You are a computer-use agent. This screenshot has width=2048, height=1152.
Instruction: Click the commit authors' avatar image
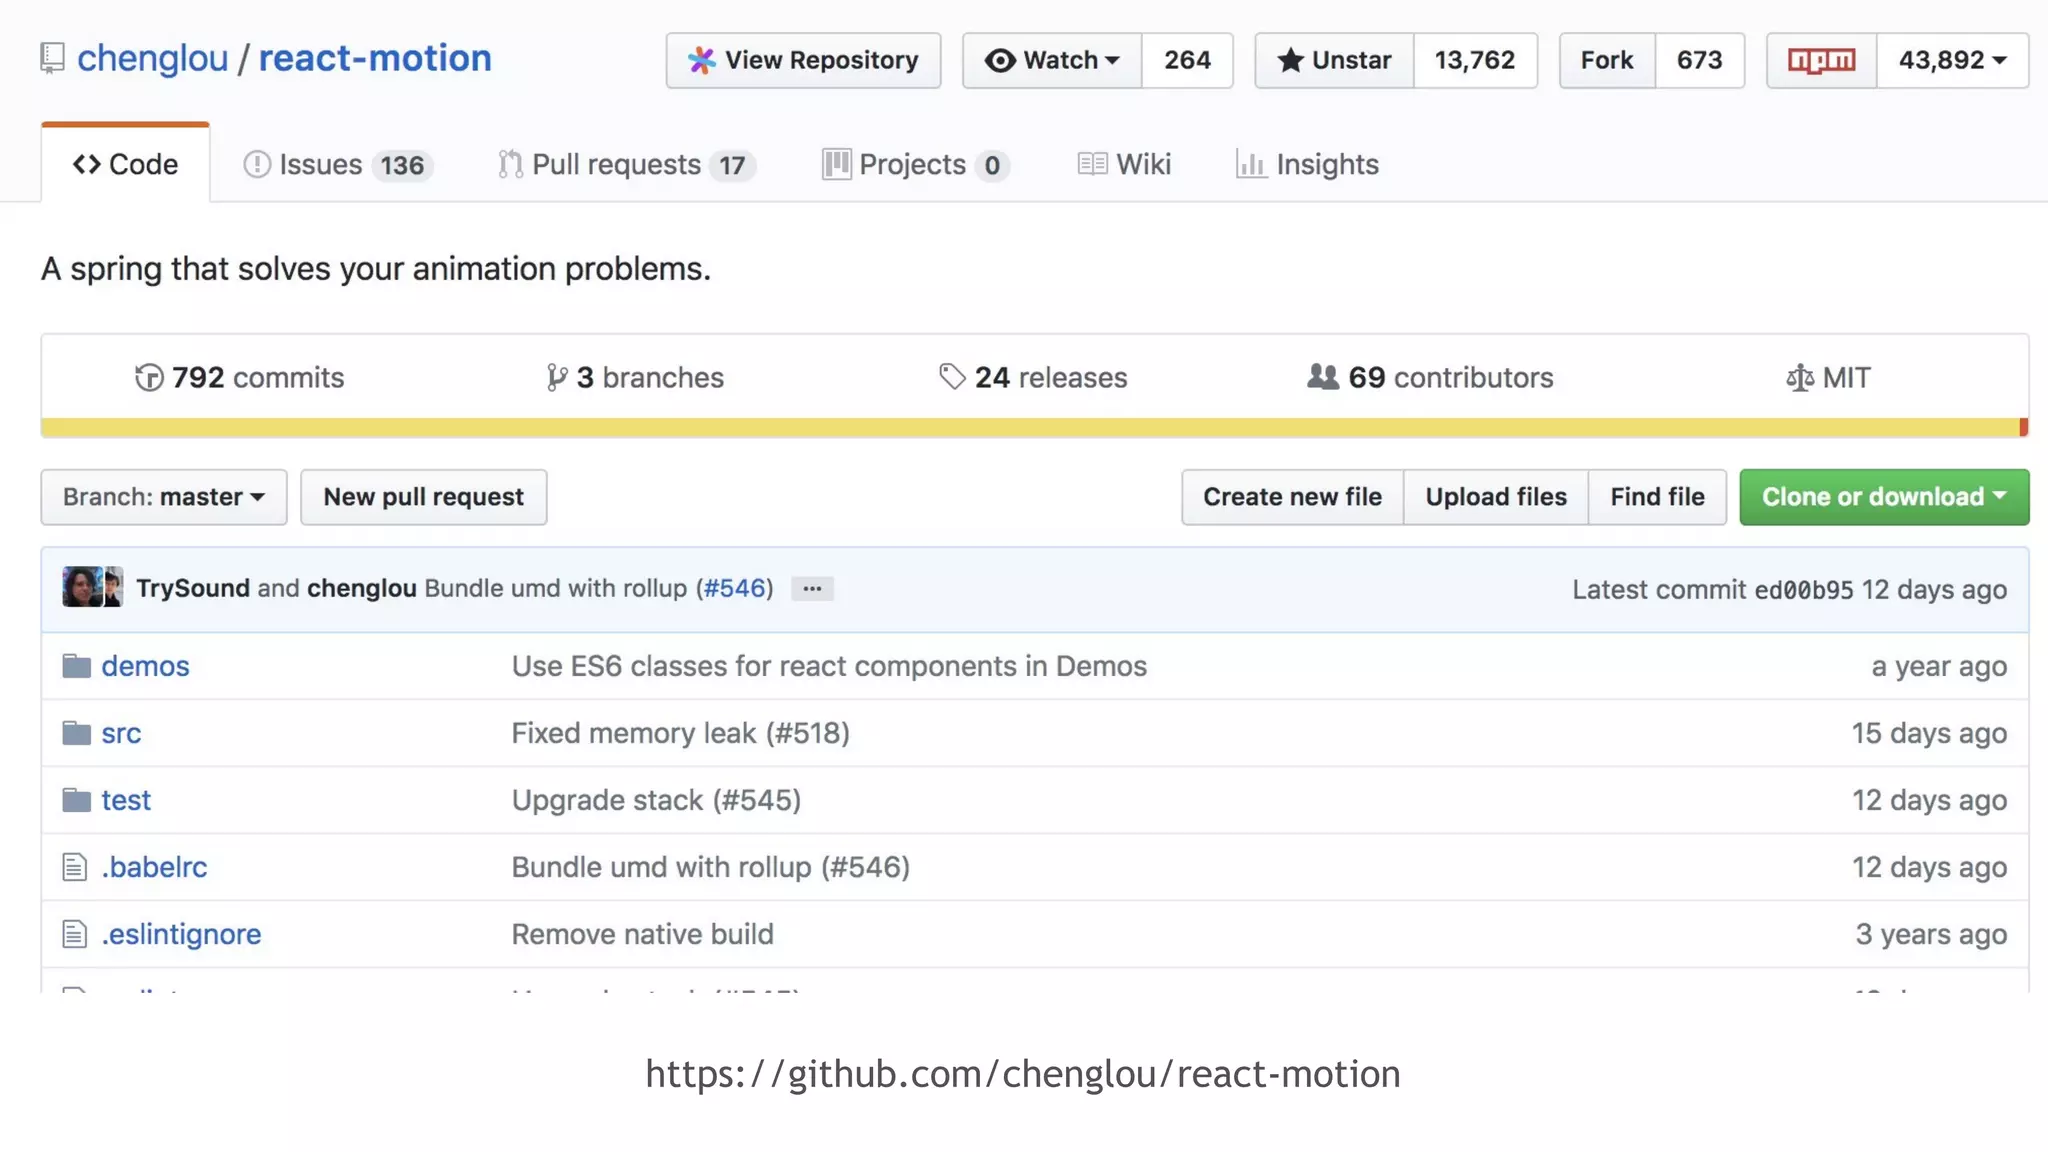pos(93,587)
